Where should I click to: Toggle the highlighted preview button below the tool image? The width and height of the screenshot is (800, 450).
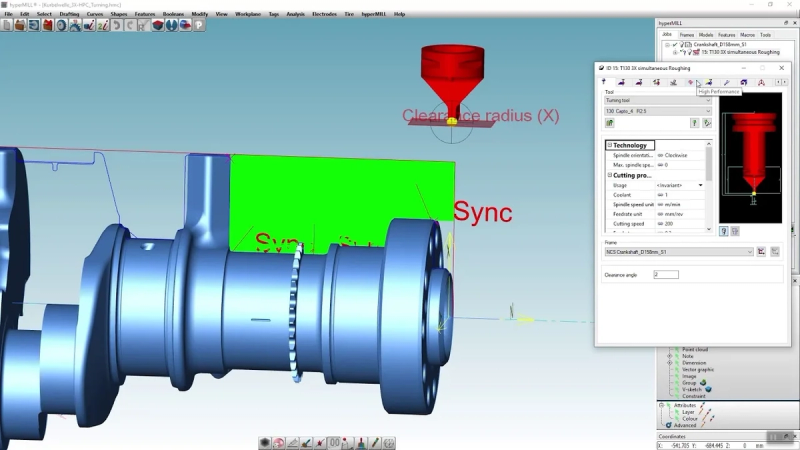pyautogui.click(x=723, y=232)
